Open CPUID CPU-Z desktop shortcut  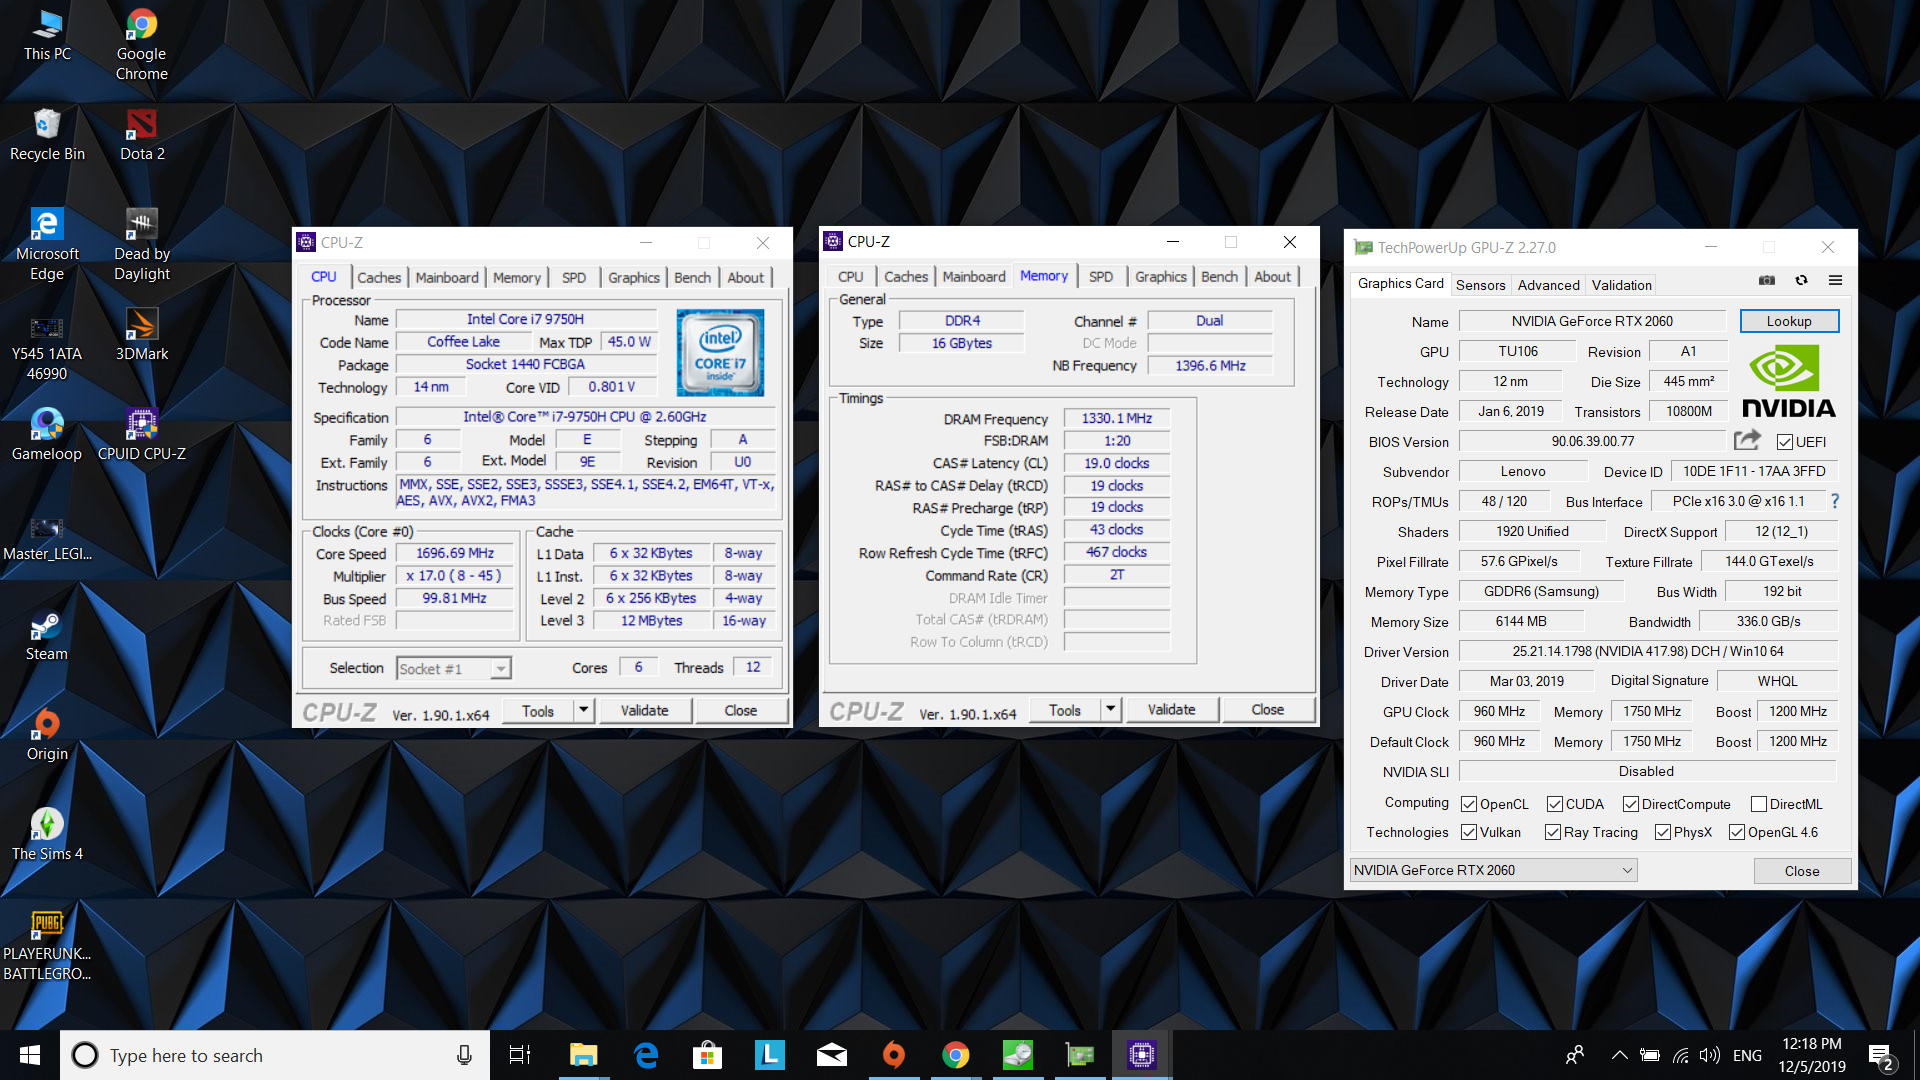click(x=141, y=435)
